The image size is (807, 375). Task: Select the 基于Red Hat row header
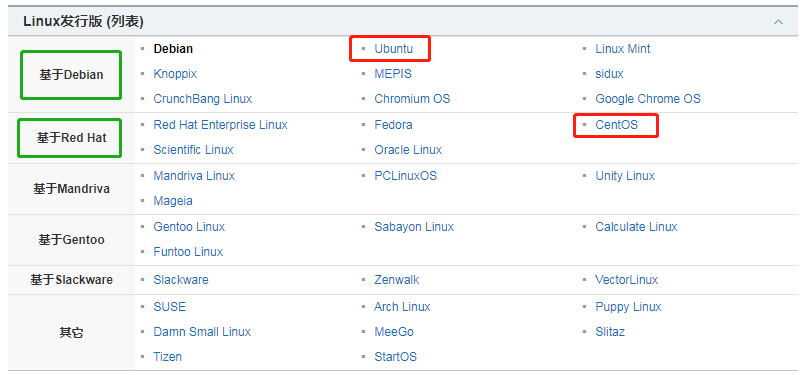71,138
